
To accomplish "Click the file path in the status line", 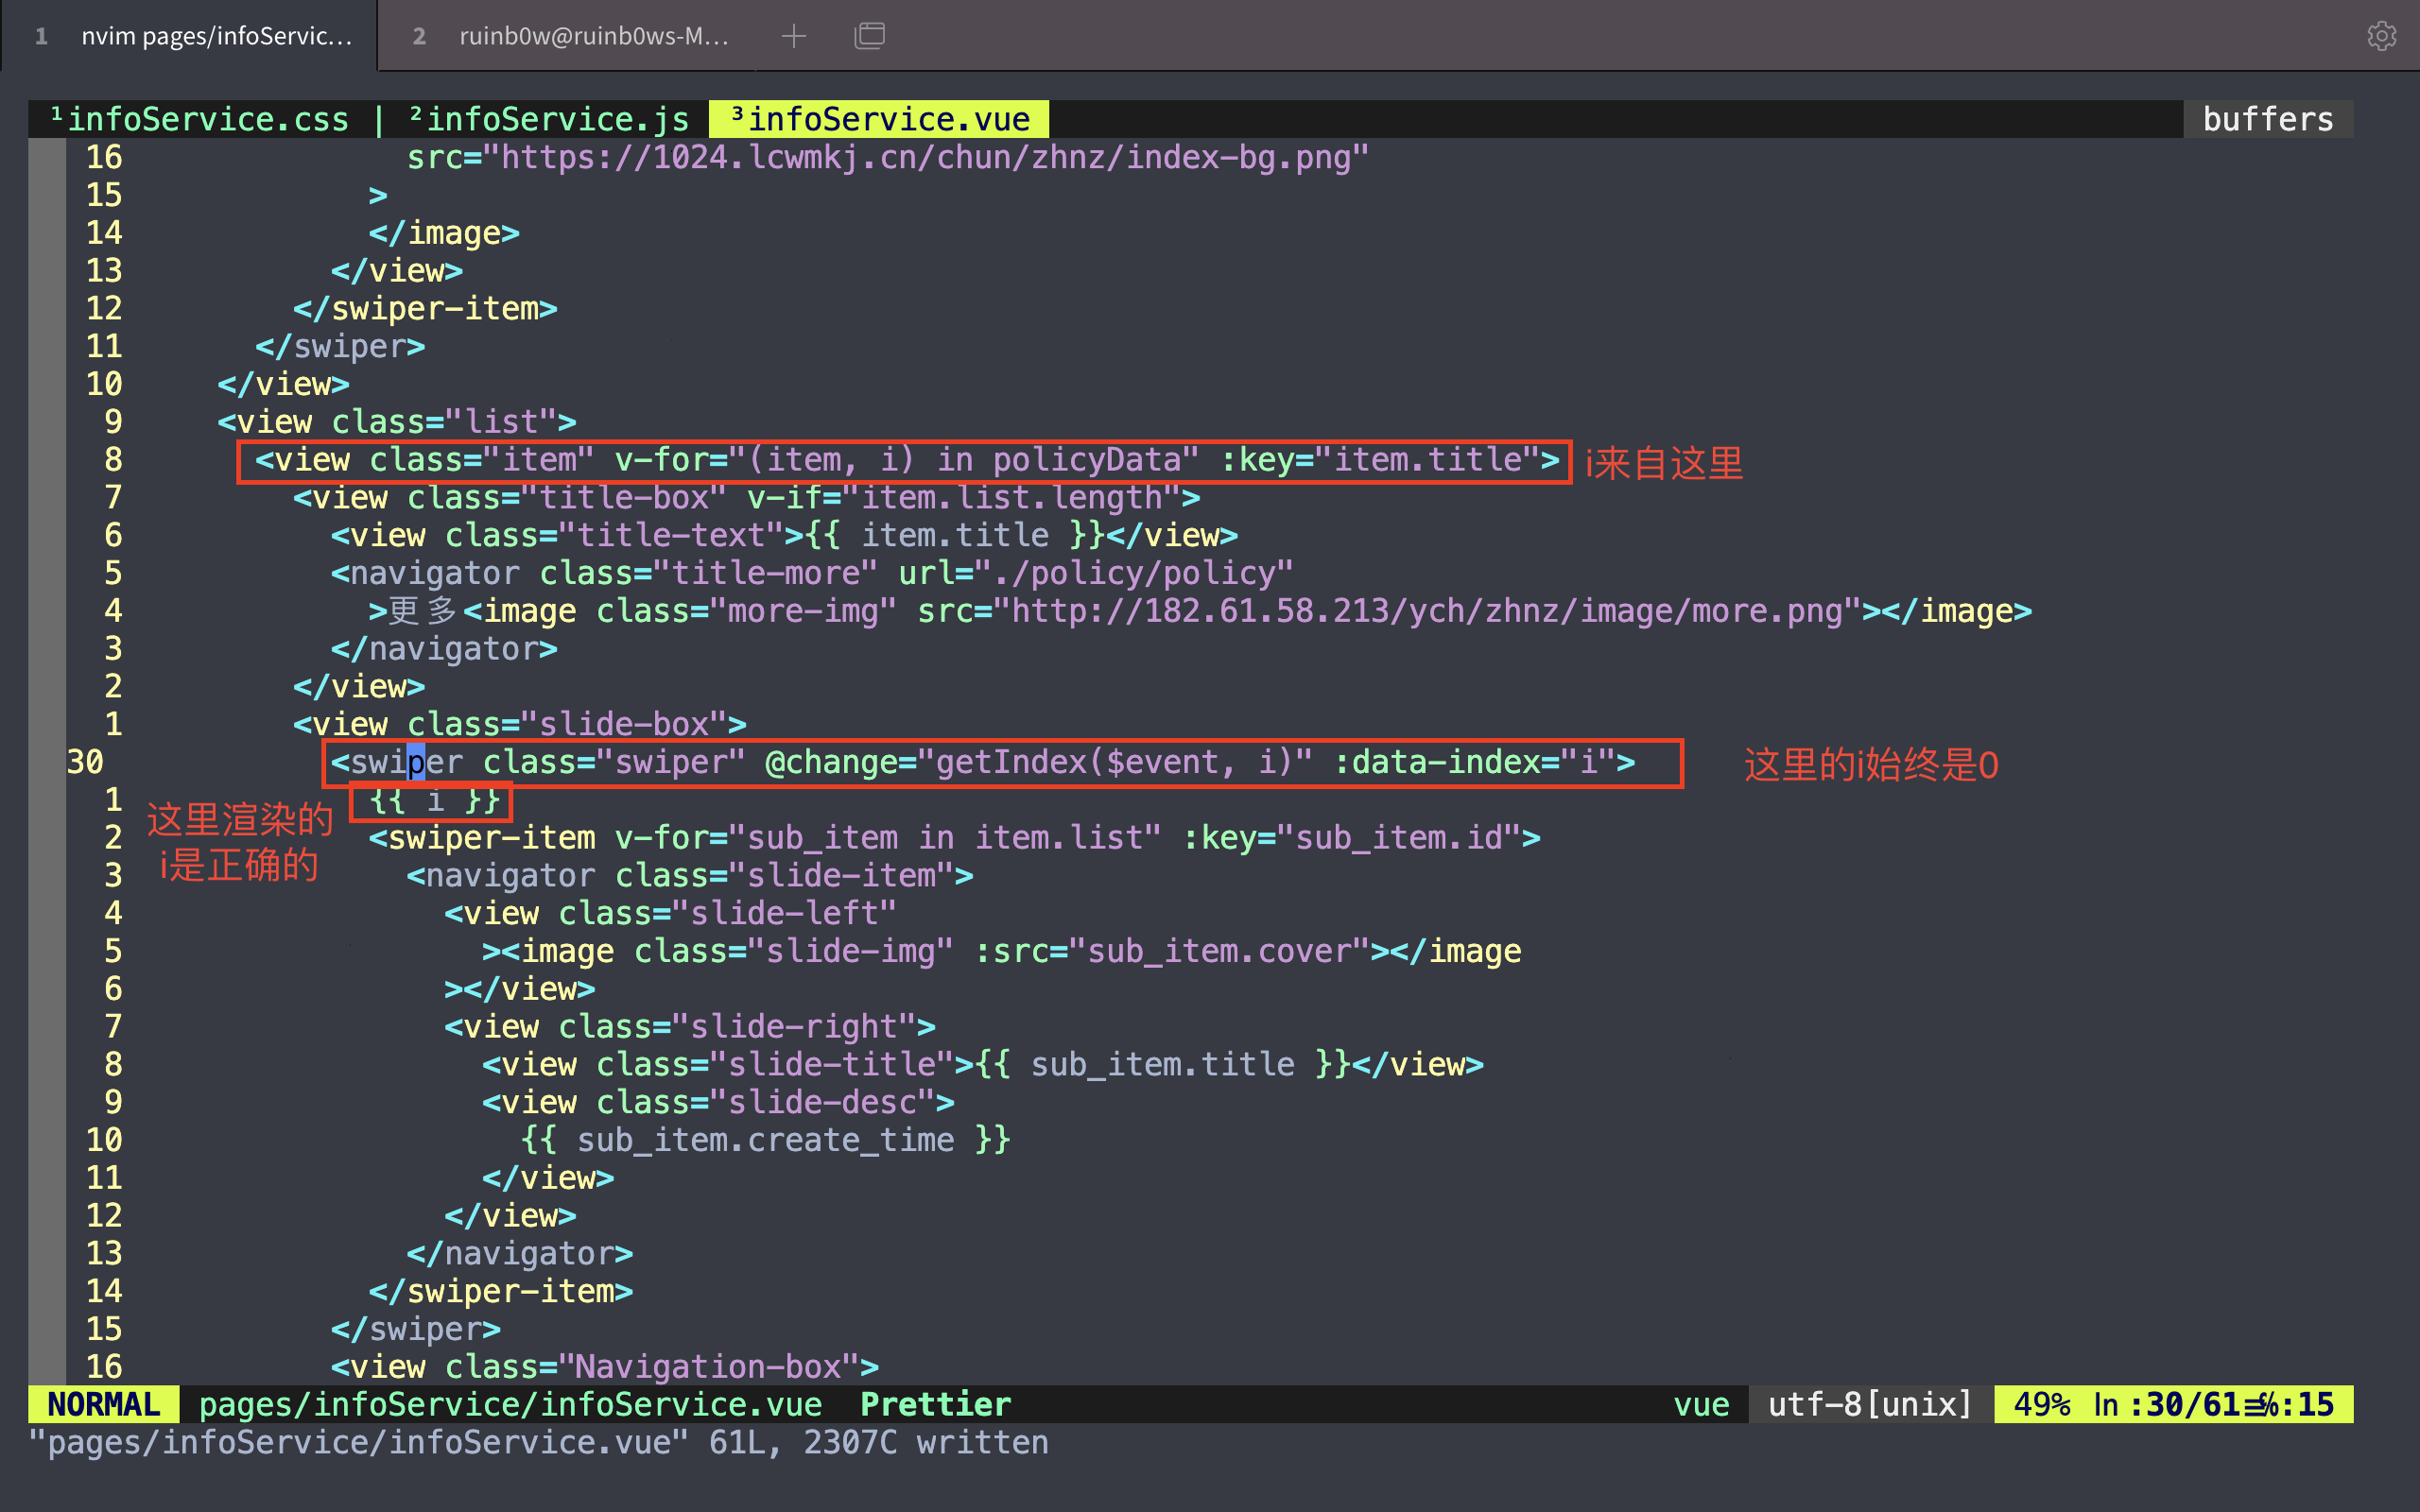I will pyautogui.click(x=510, y=1404).
